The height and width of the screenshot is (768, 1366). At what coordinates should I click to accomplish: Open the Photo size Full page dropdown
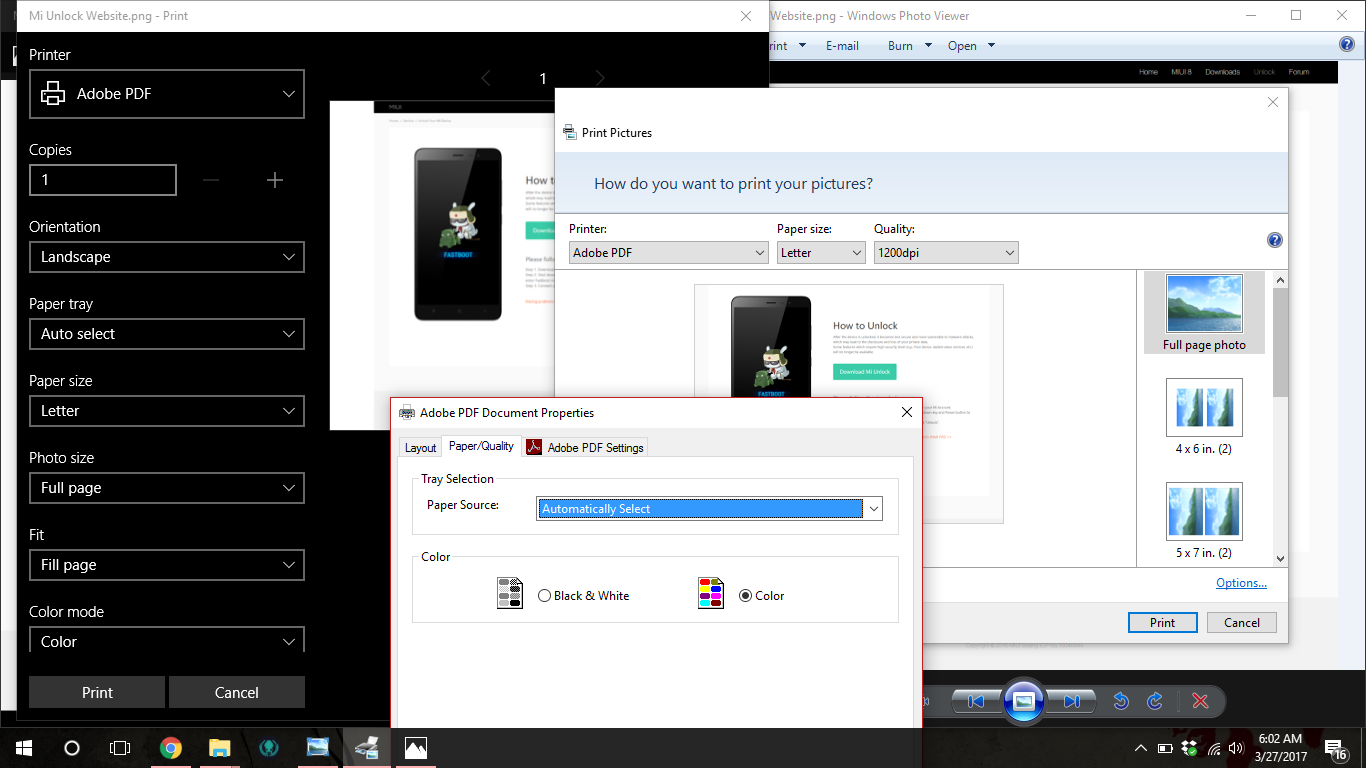point(167,488)
